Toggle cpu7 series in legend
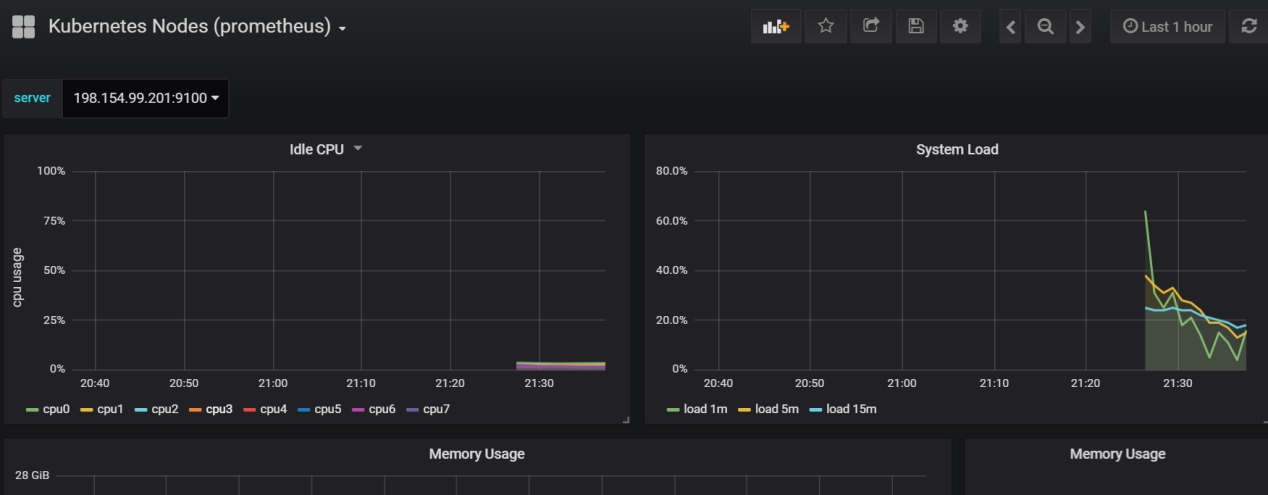1268x495 pixels. [x=428, y=409]
